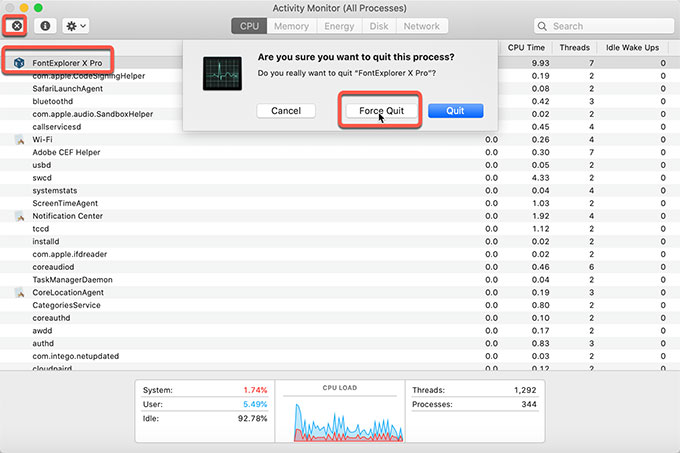Click the CoreLocationAgent process icon
Screen dimensions: 680x453
coord(20,293)
